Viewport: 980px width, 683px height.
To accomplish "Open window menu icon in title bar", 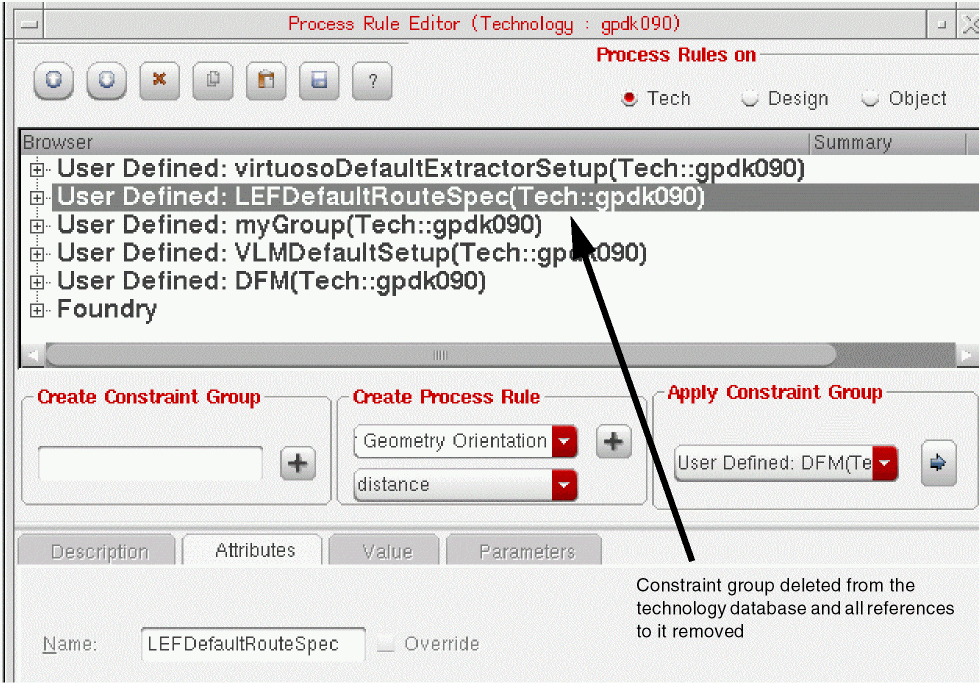I will click(x=29, y=25).
